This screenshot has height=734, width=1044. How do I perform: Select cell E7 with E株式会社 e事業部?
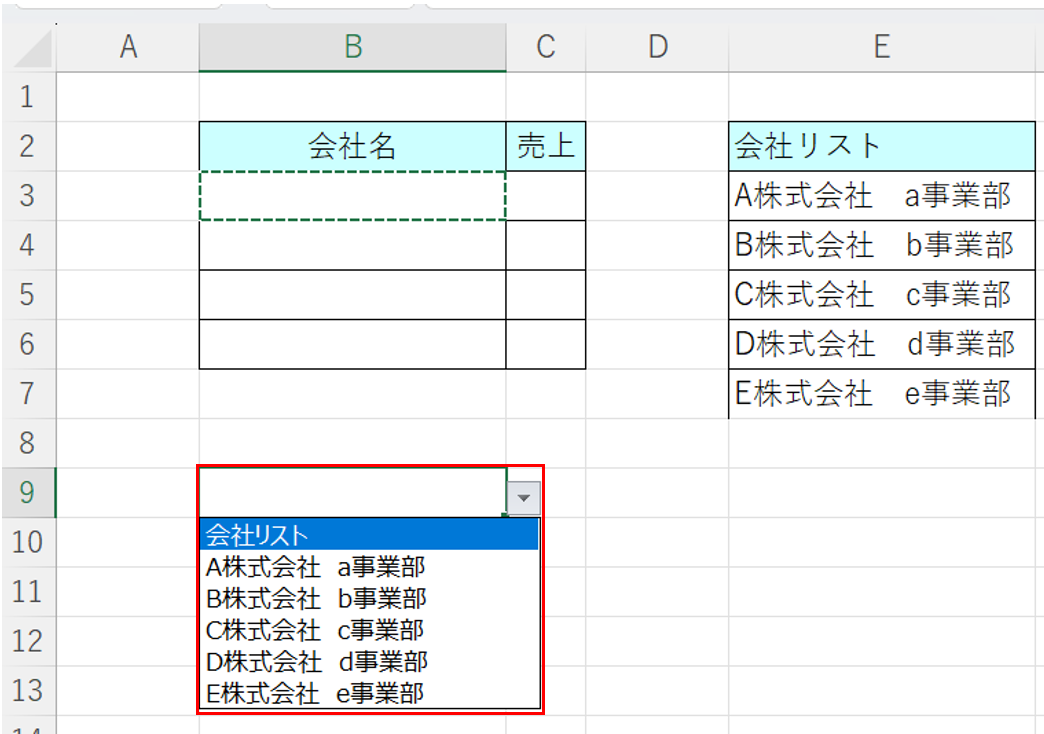882,394
